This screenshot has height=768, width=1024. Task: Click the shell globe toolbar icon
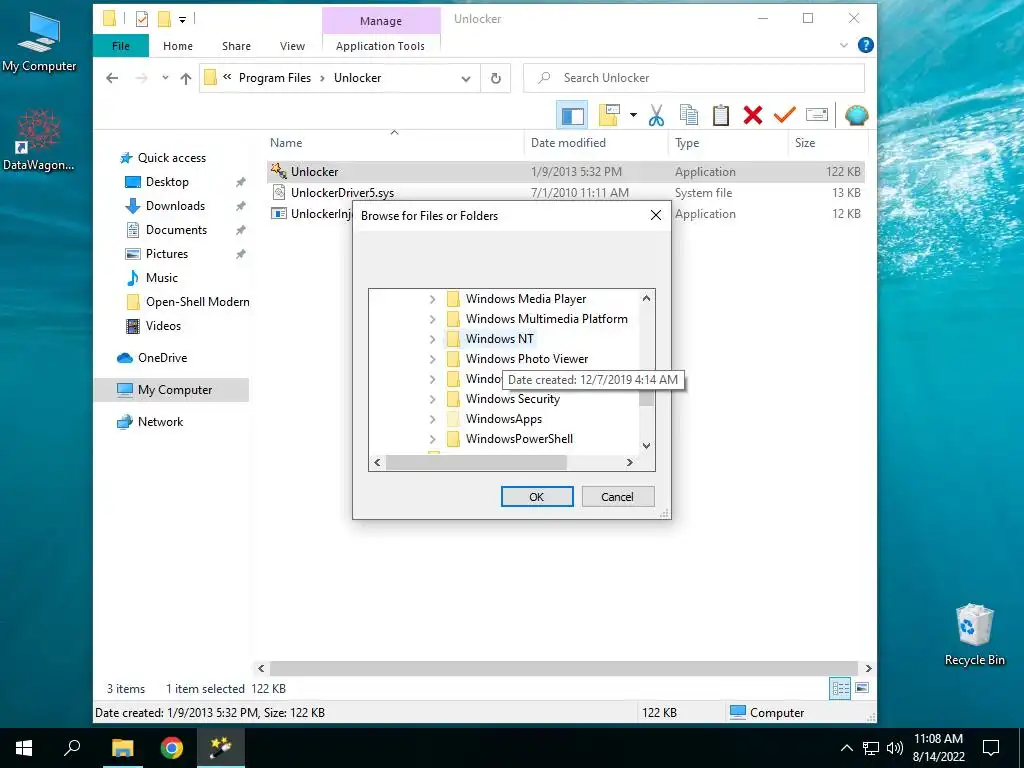coord(856,116)
